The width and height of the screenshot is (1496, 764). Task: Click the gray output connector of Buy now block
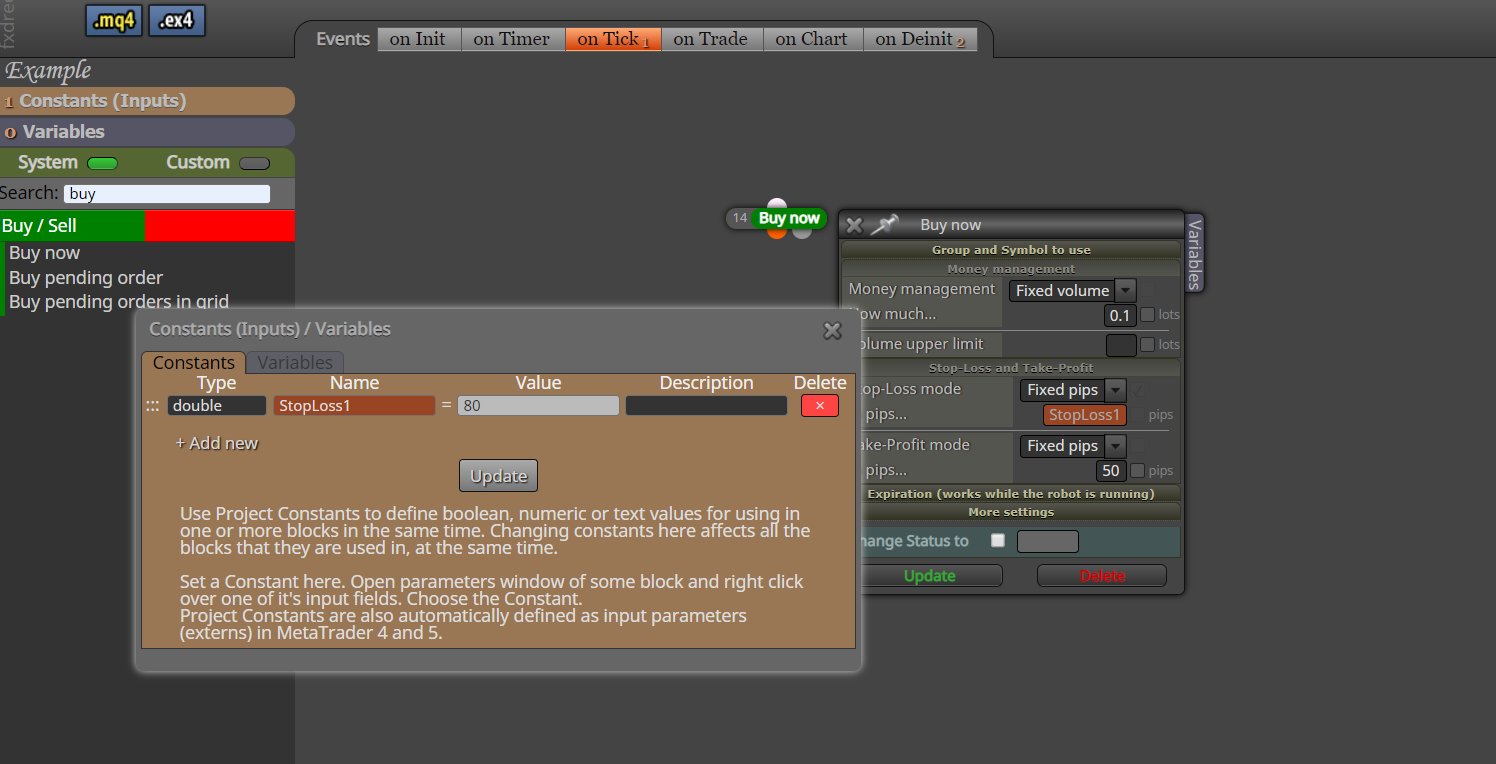[802, 233]
